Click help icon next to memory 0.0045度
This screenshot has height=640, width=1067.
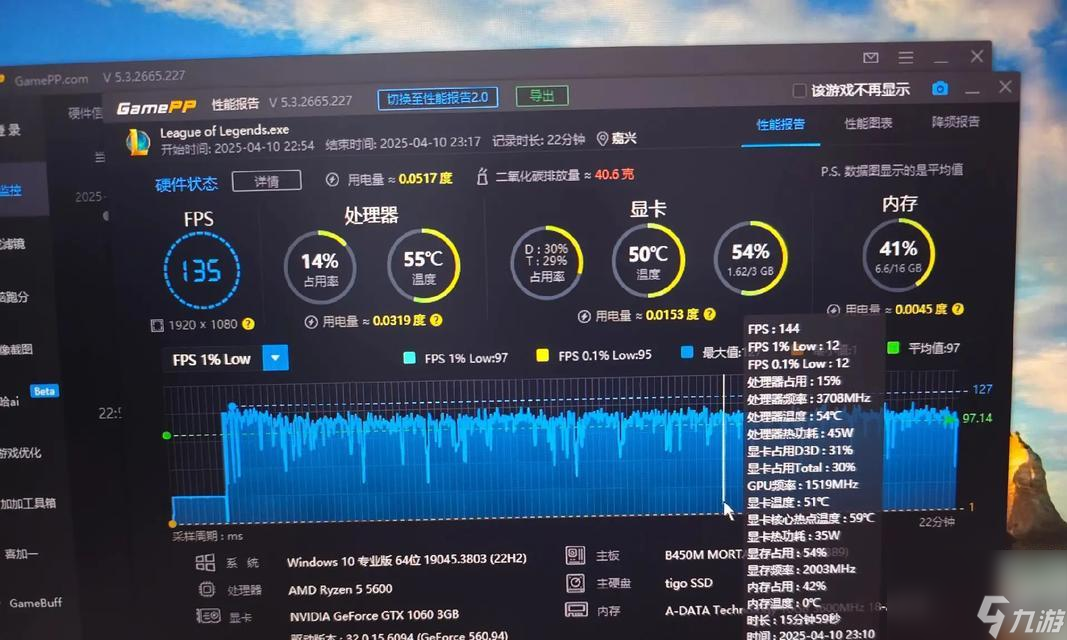point(957,309)
